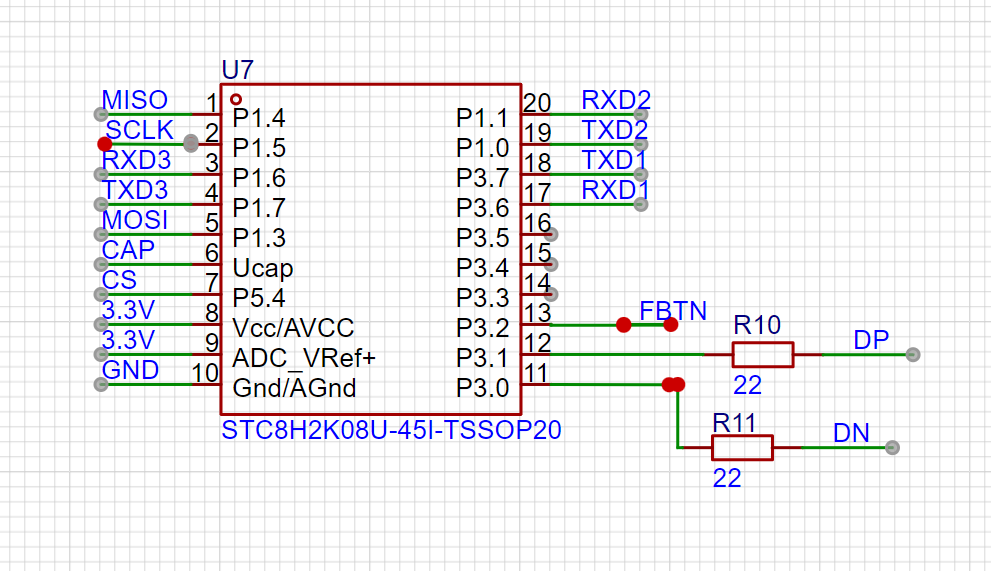The width and height of the screenshot is (991, 571).
Task: Click the P3.4 pin name
Action: [483, 268]
